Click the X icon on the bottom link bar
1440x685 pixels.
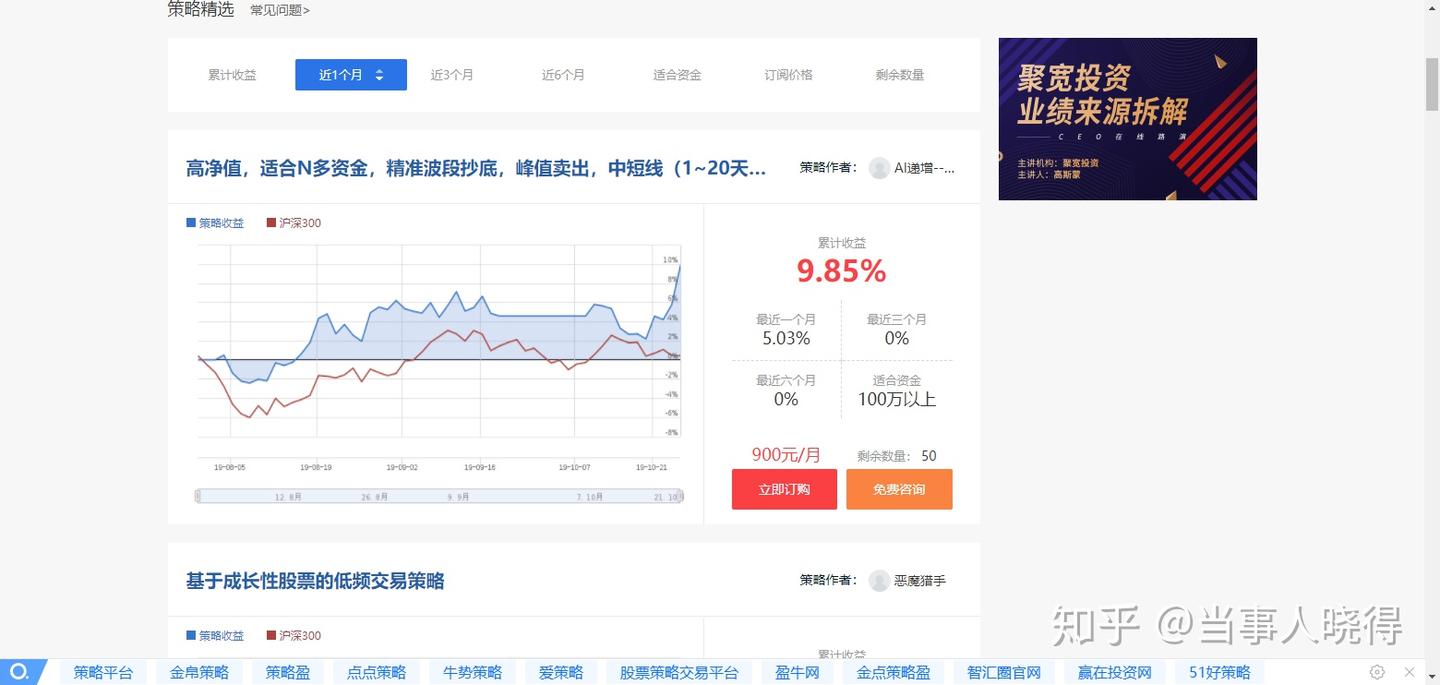1410,671
